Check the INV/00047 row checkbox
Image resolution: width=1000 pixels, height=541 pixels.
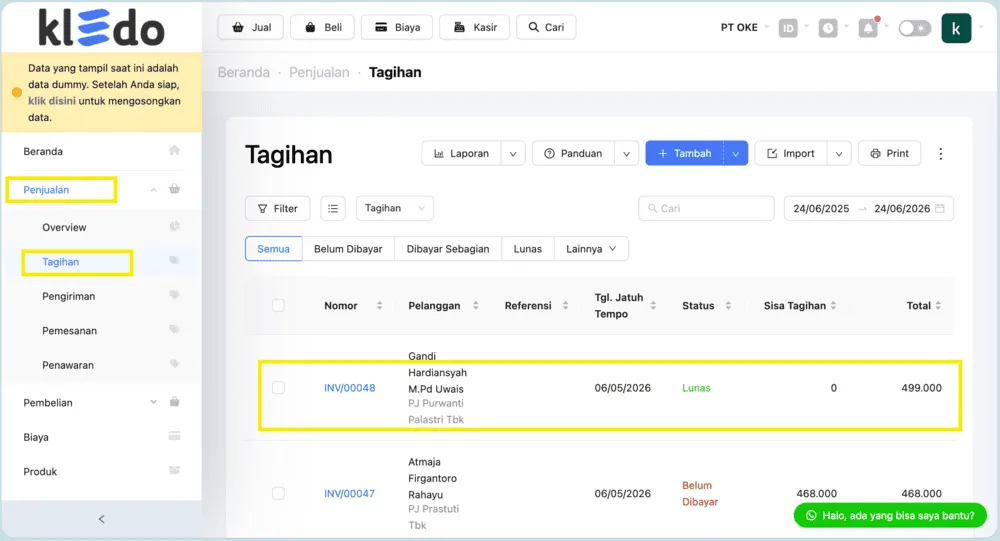point(278,493)
